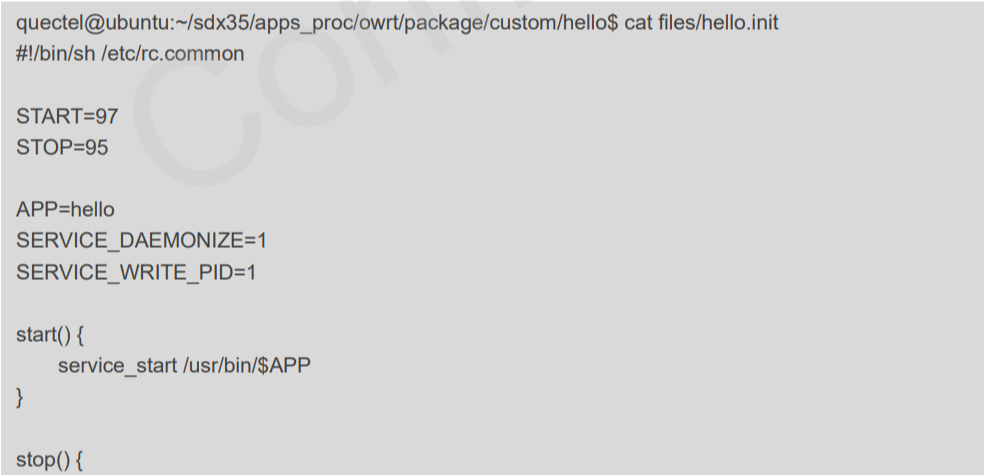
Task: Click the closing brace of start function
Action: [19, 397]
